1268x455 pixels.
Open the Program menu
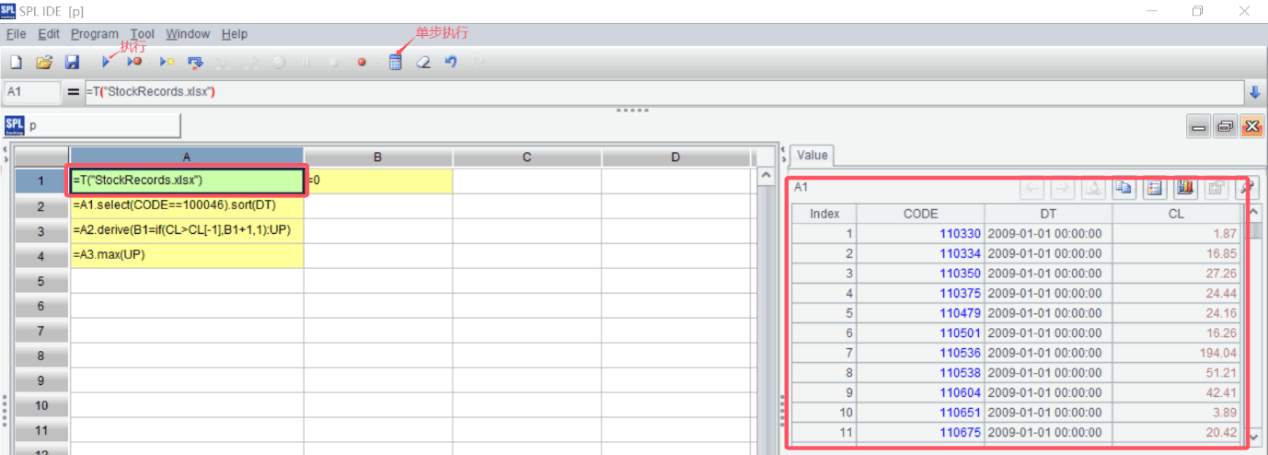[94, 34]
